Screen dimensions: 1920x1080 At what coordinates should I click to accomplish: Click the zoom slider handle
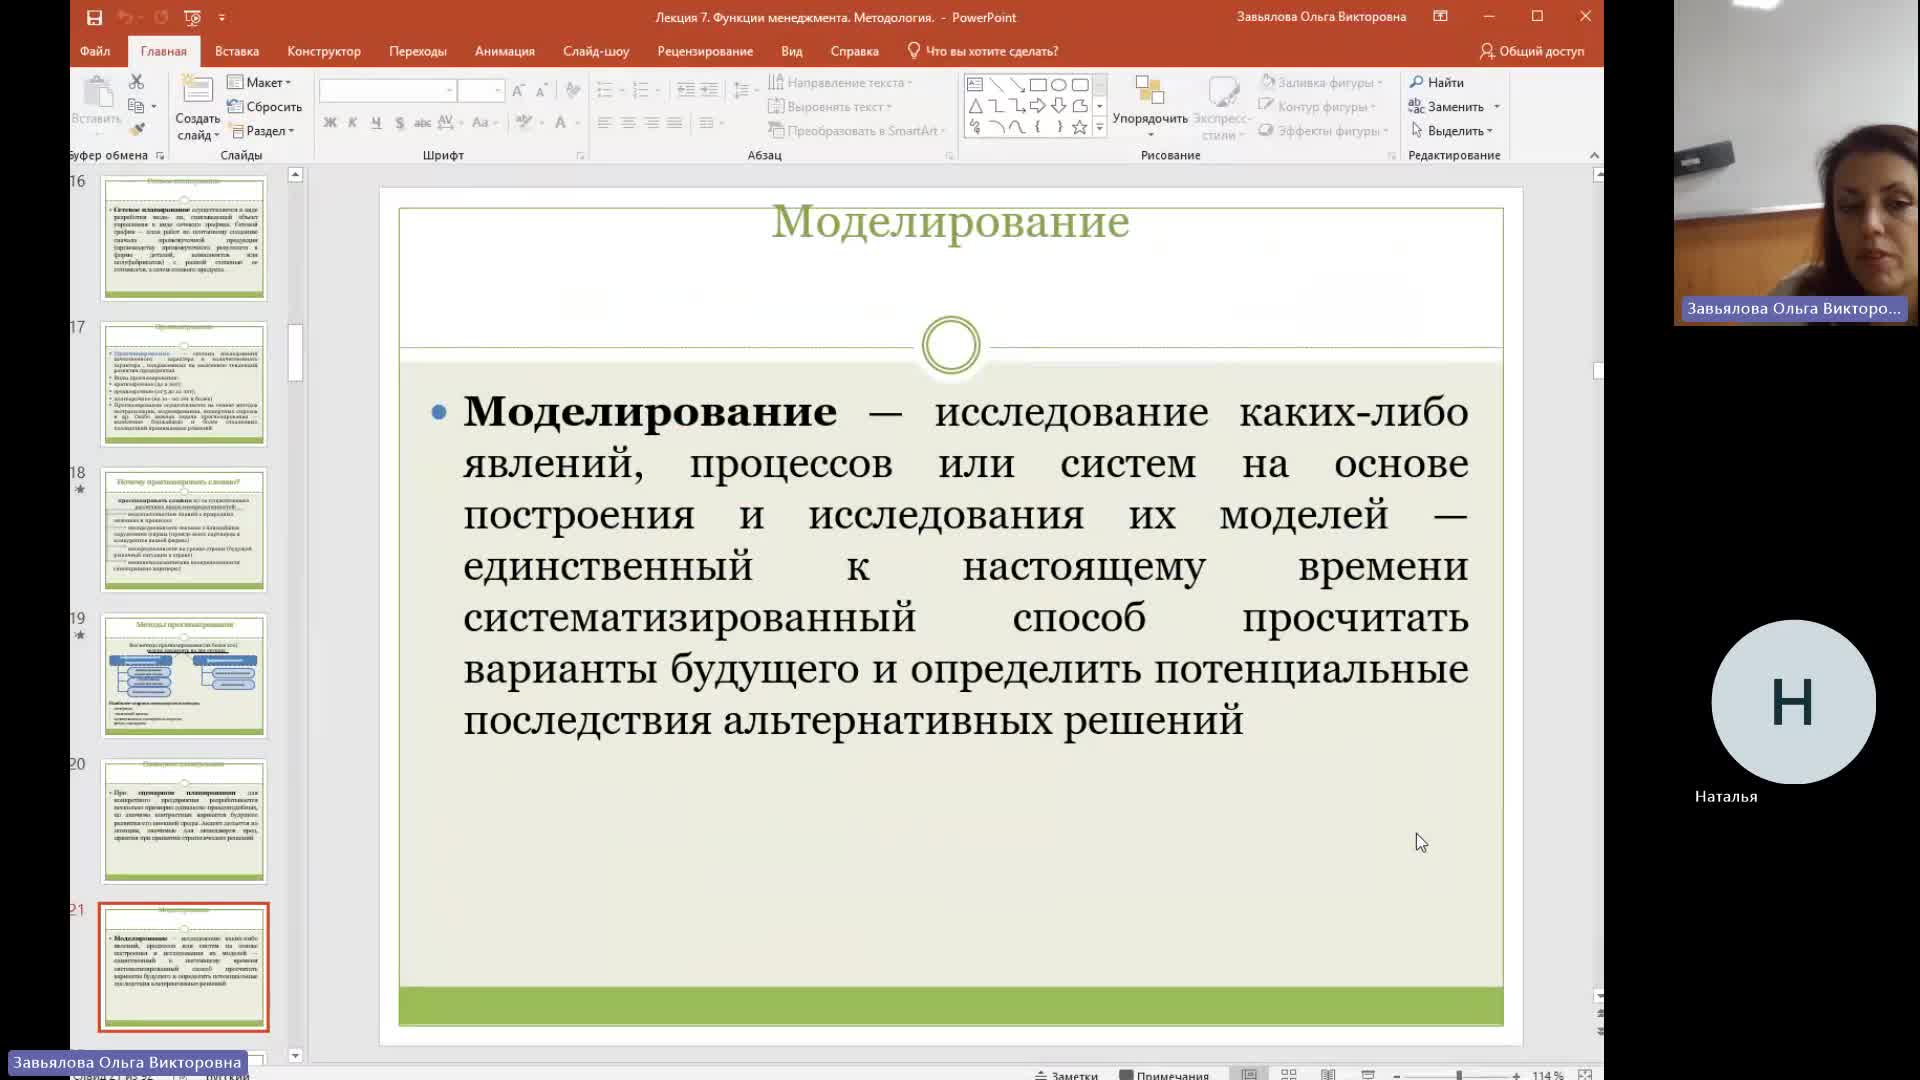pos(1459,1075)
